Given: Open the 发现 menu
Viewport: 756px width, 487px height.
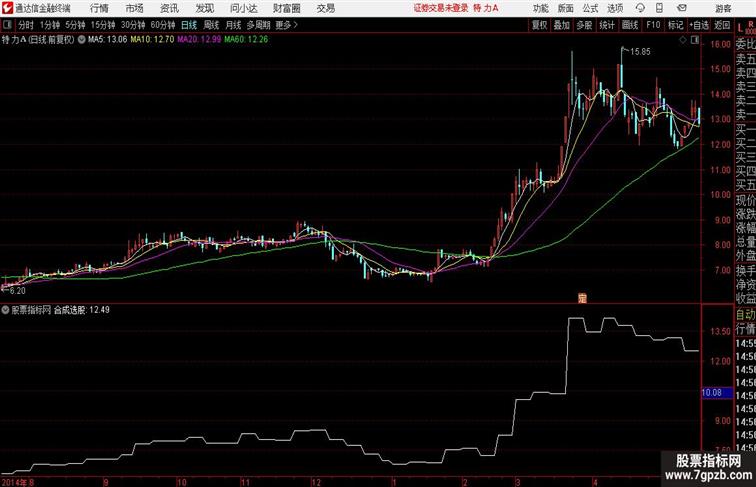Looking at the screenshot, I should click(204, 8).
